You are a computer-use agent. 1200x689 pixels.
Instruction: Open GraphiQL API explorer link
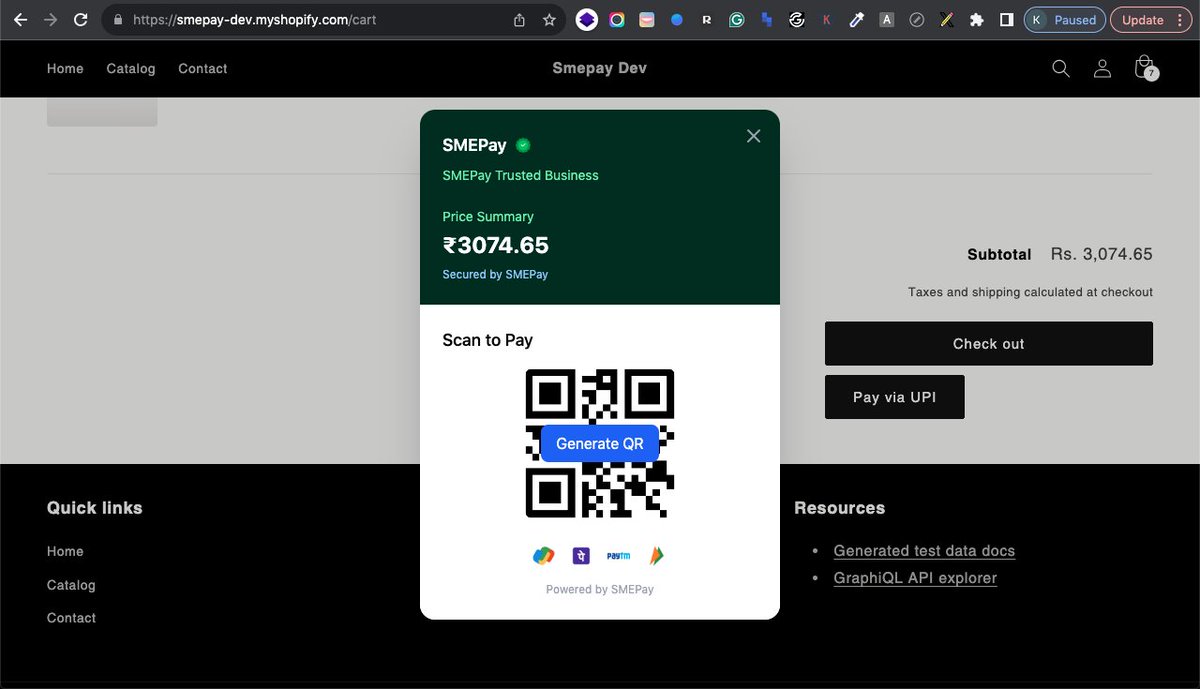[x=915, y=578]
